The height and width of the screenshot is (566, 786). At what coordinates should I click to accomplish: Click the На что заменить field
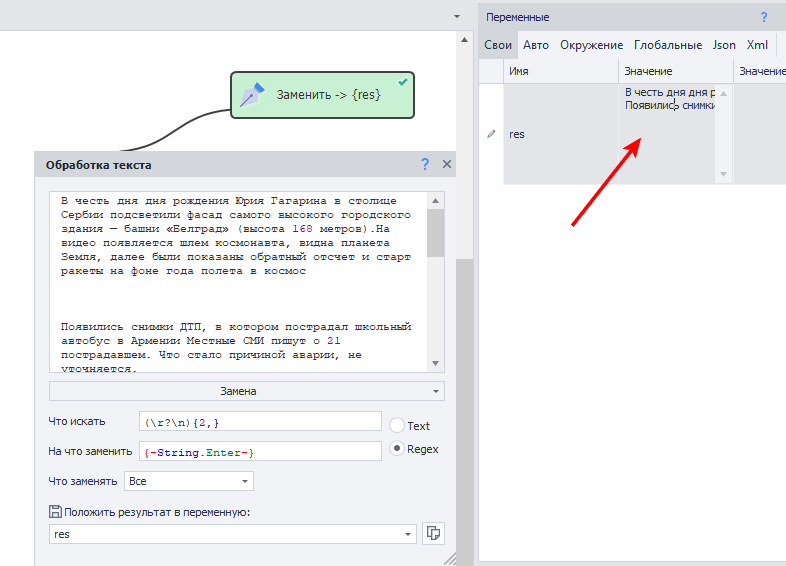(260, 452)
